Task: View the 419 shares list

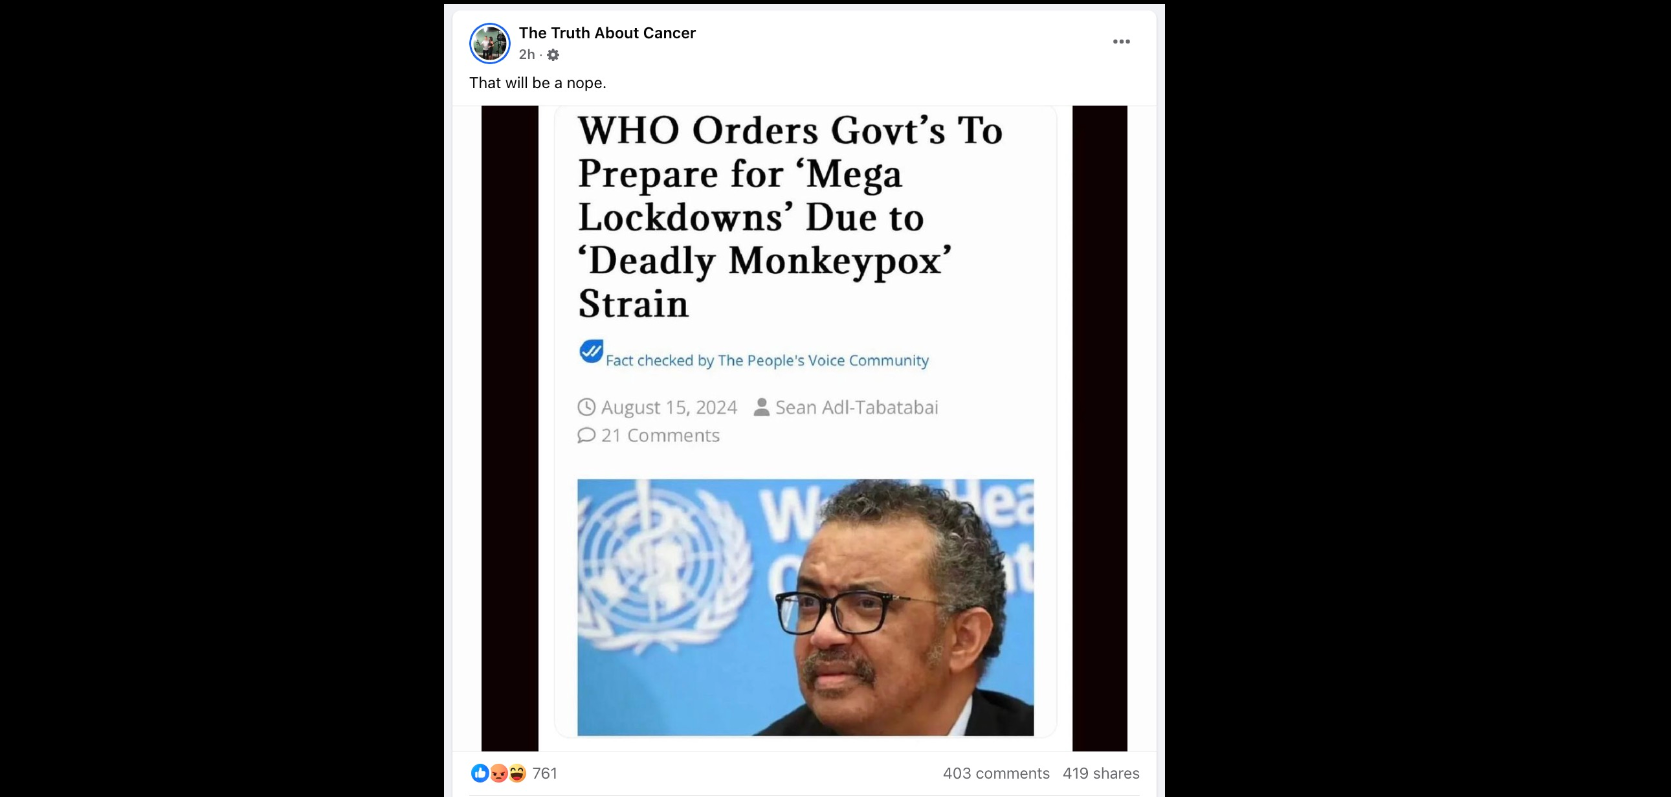Action: coord(1101,773)
